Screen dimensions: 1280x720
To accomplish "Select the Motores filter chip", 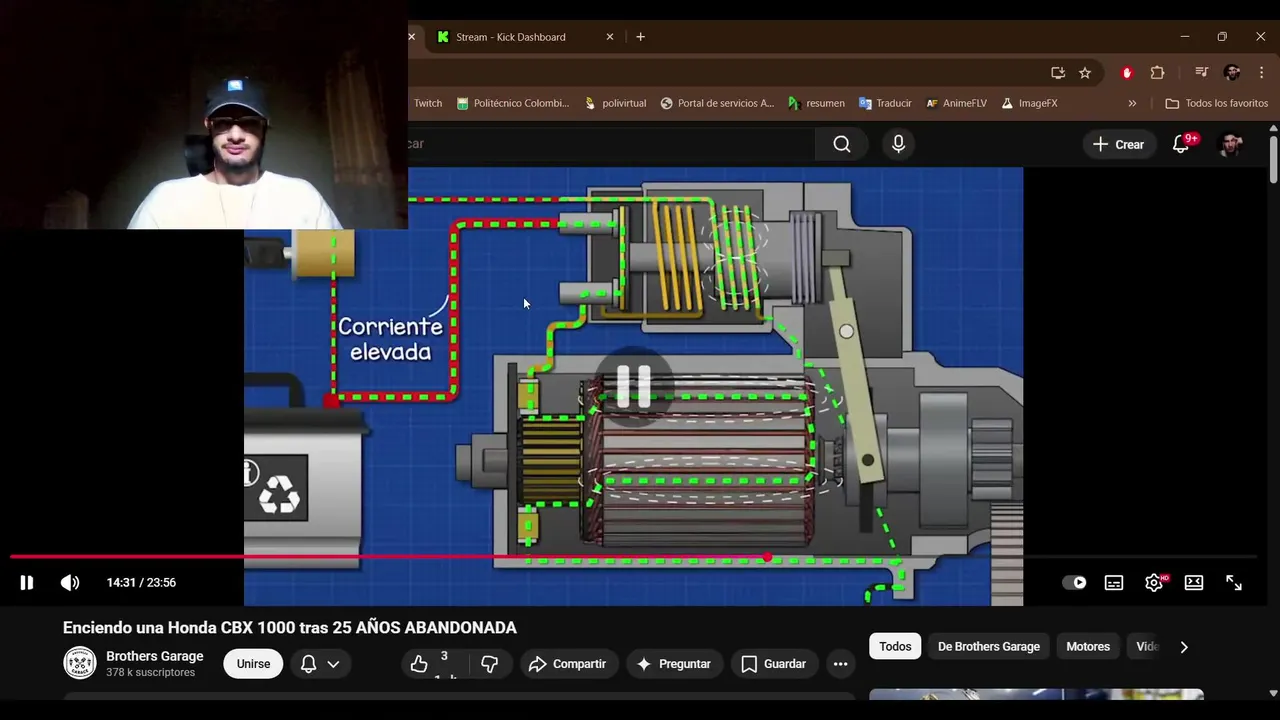I will click(x=1088, y=647).
